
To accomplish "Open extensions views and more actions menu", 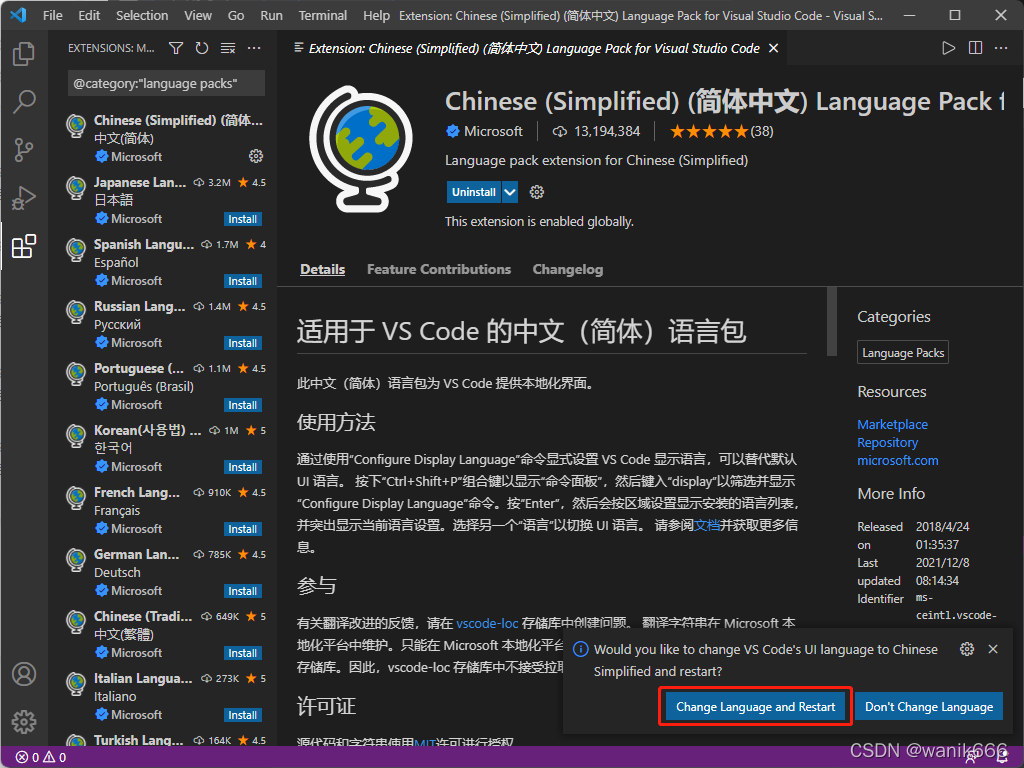I will [254, 48].
